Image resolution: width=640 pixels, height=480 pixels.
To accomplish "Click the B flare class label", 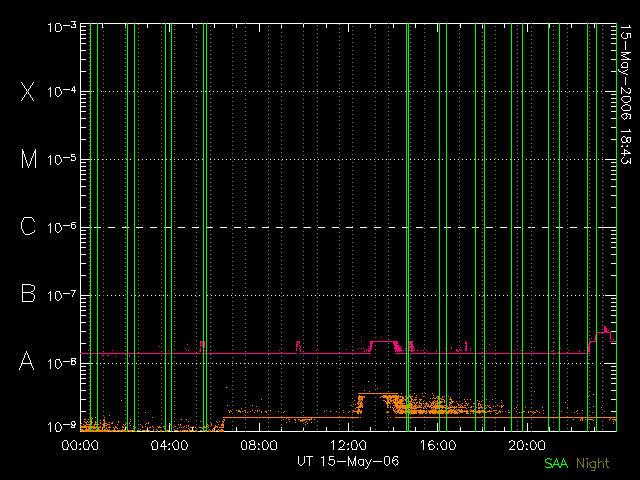I will [28, 293].
